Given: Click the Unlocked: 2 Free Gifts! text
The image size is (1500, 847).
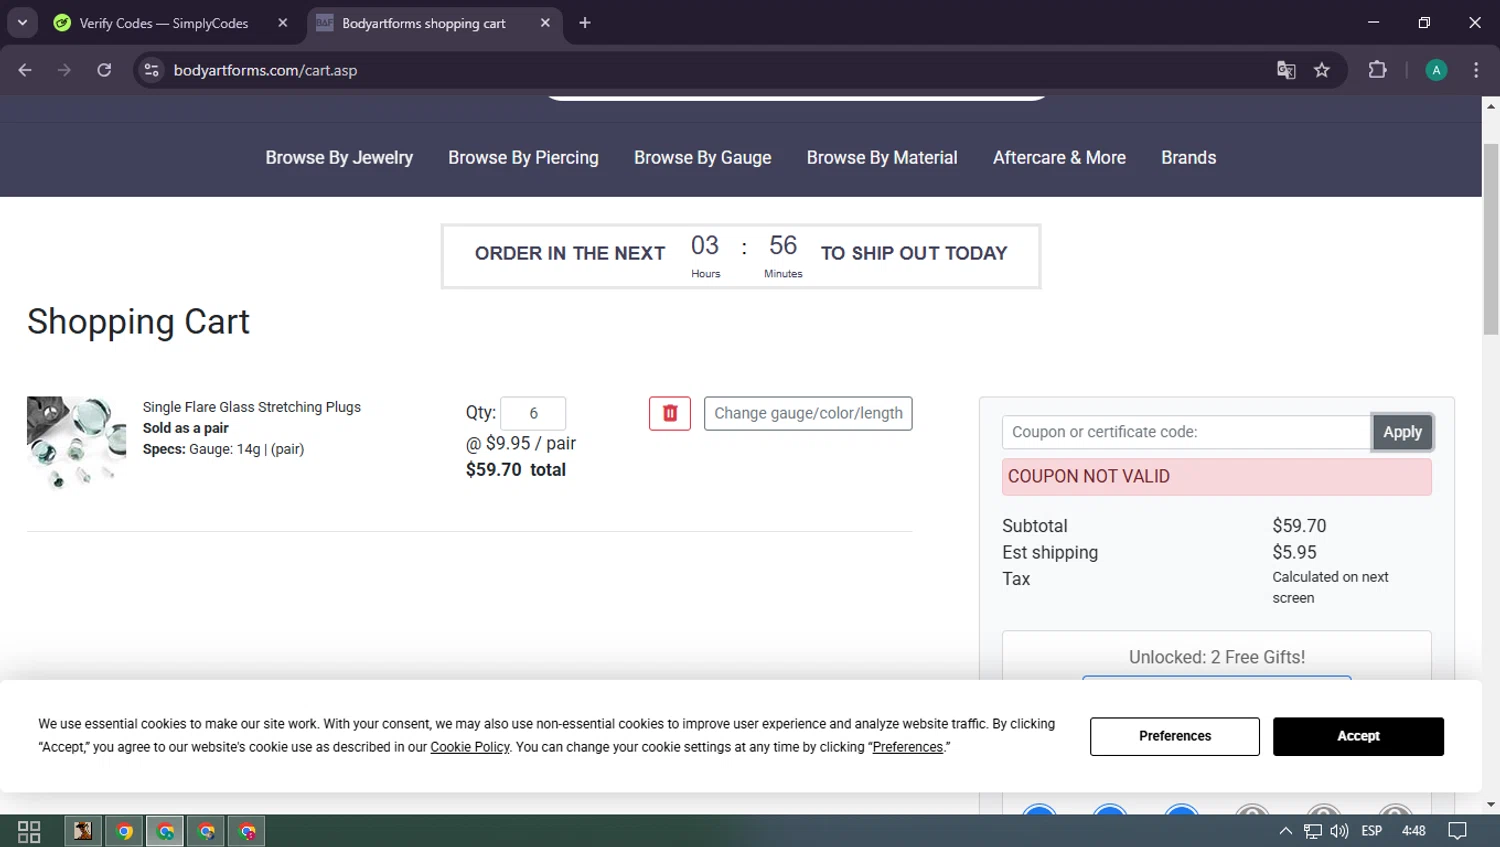Looking at the screenshot, I should (x=1217, y=657).
